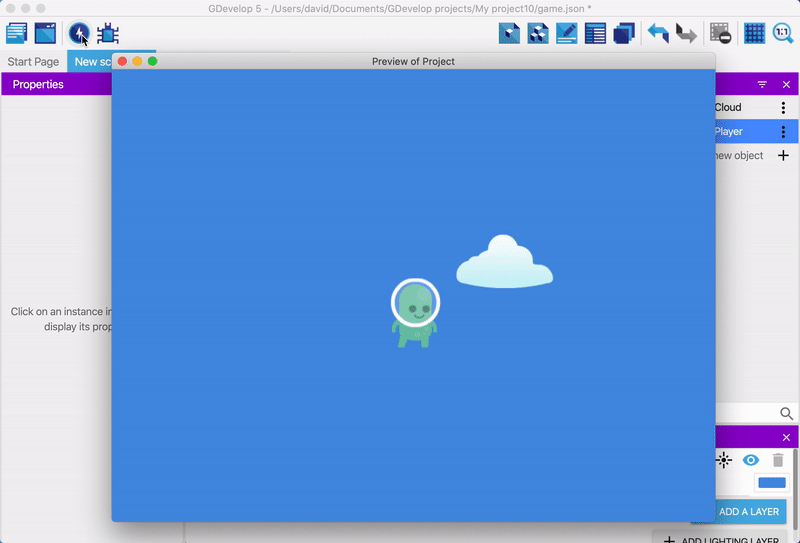Toggle base layer visibility eye

750,460
